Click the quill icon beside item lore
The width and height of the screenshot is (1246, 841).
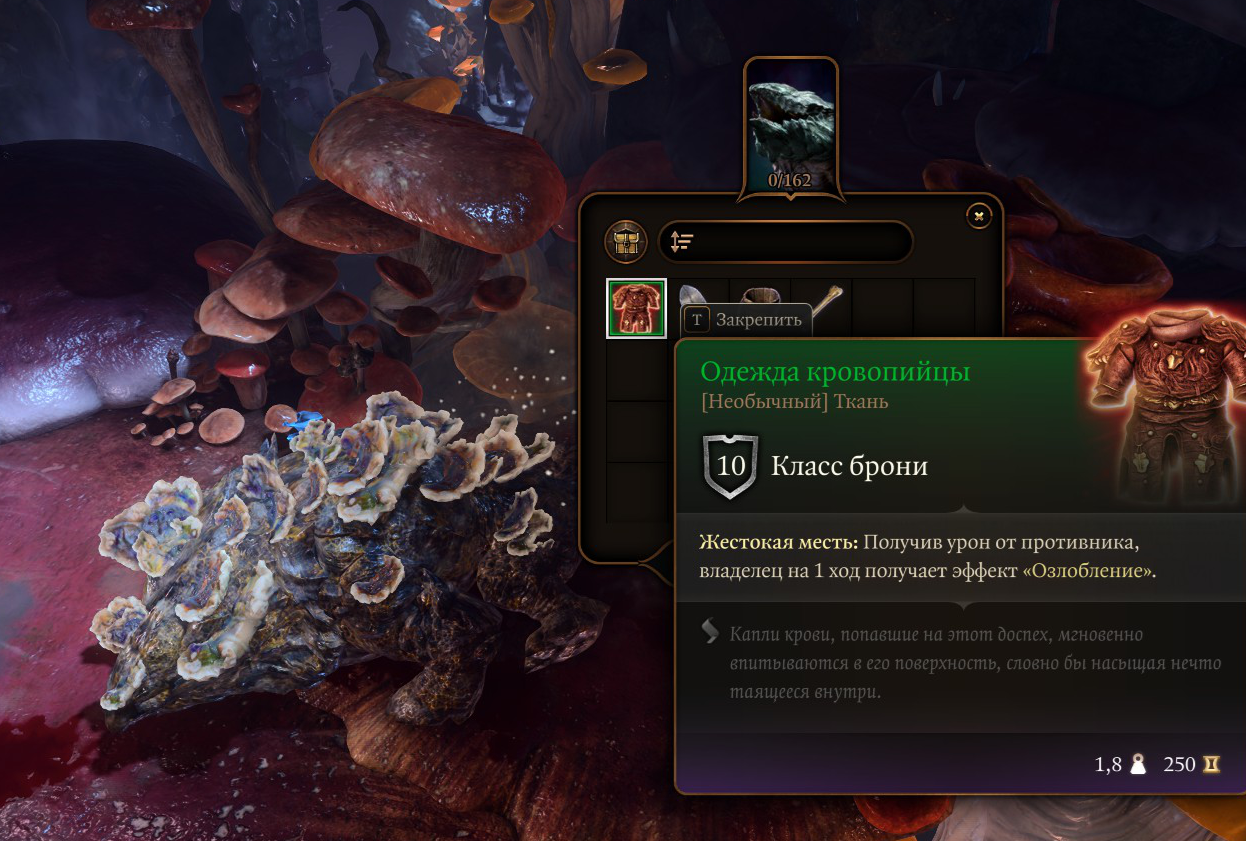coord(709,631)
